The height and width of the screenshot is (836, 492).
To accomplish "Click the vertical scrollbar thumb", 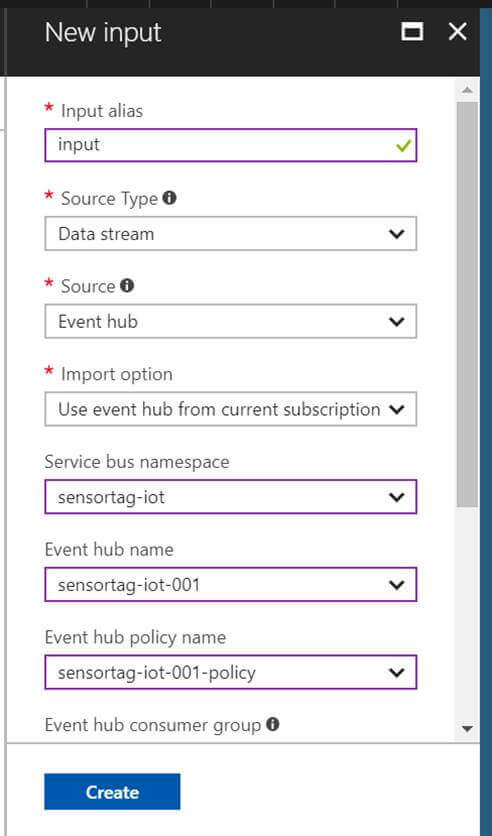I will pyautogui.click(x=467, y=304).
